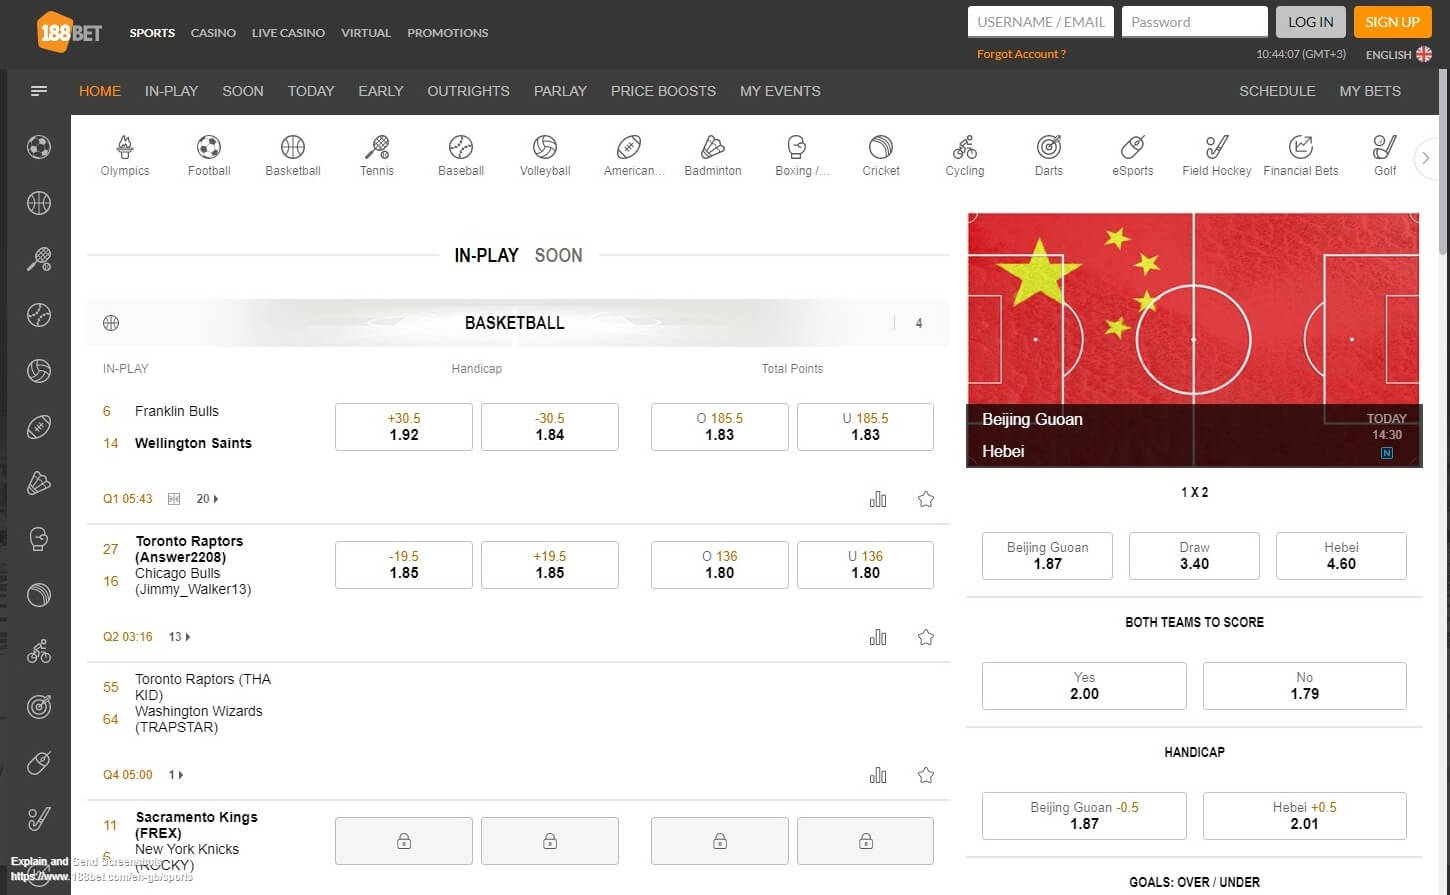Open the CASINO menu item
The width and height of the screenshot is (1450, 895).
213,33
